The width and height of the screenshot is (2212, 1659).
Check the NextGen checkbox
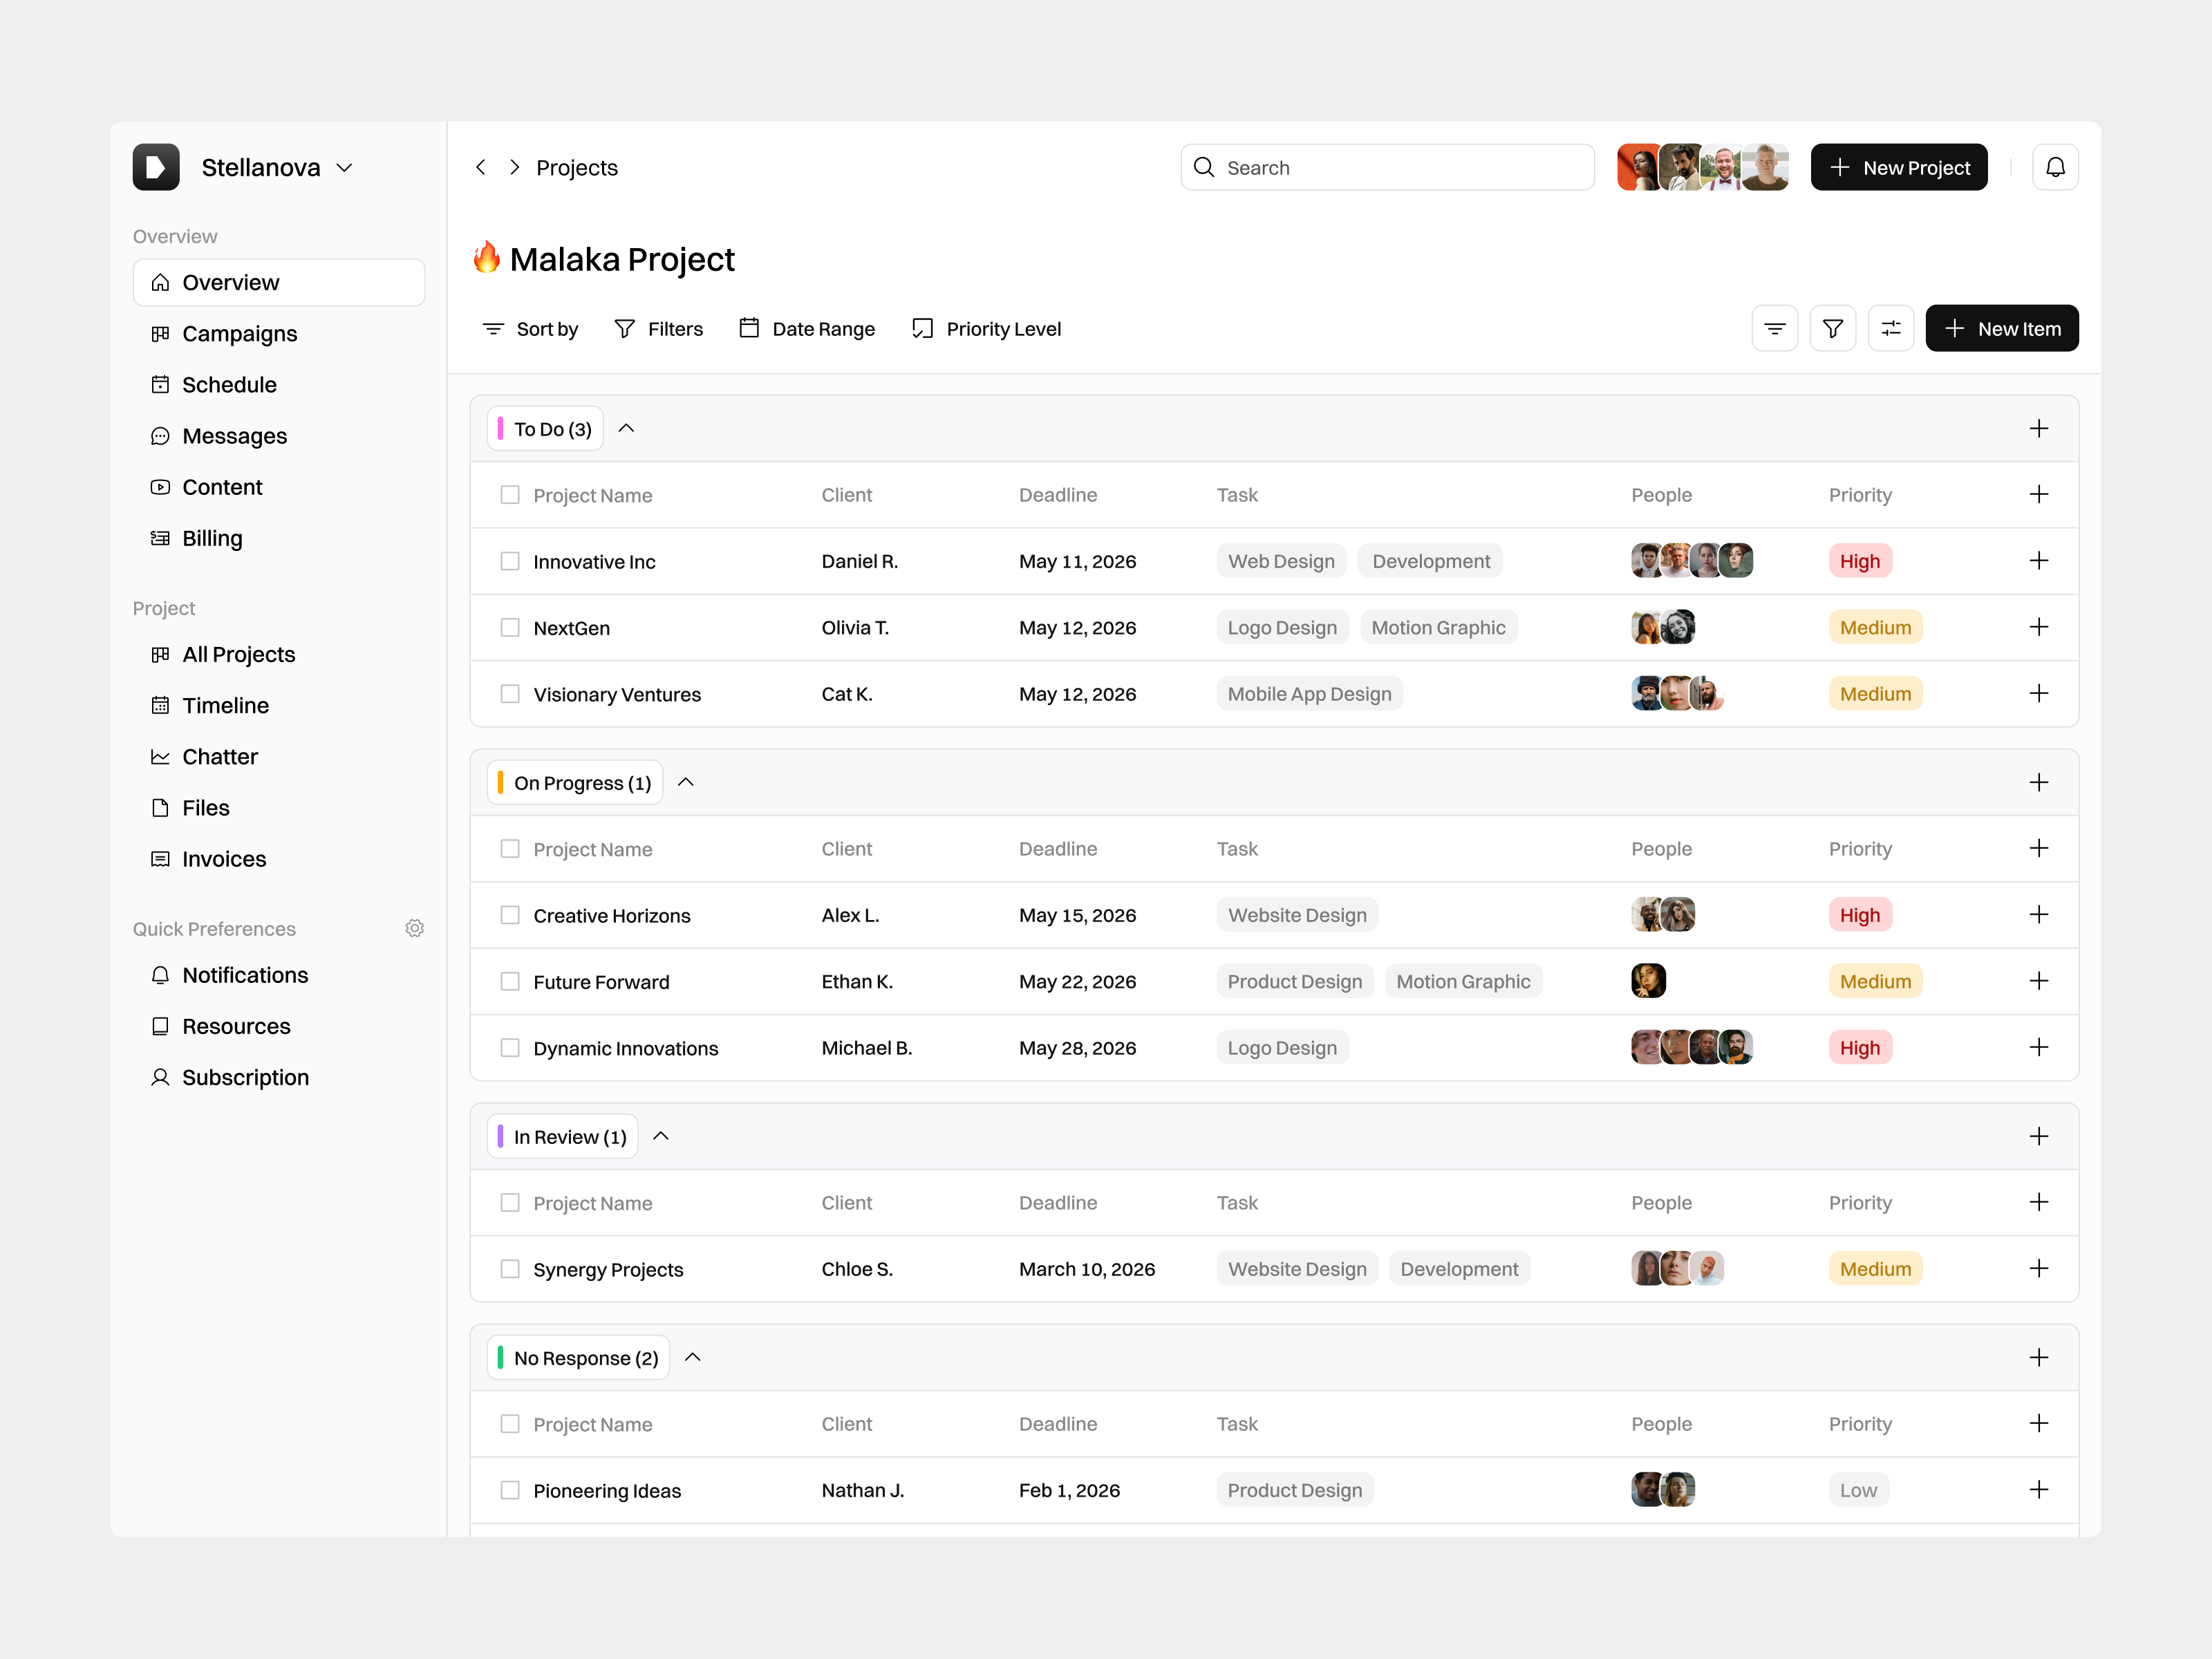coord(510,627)
